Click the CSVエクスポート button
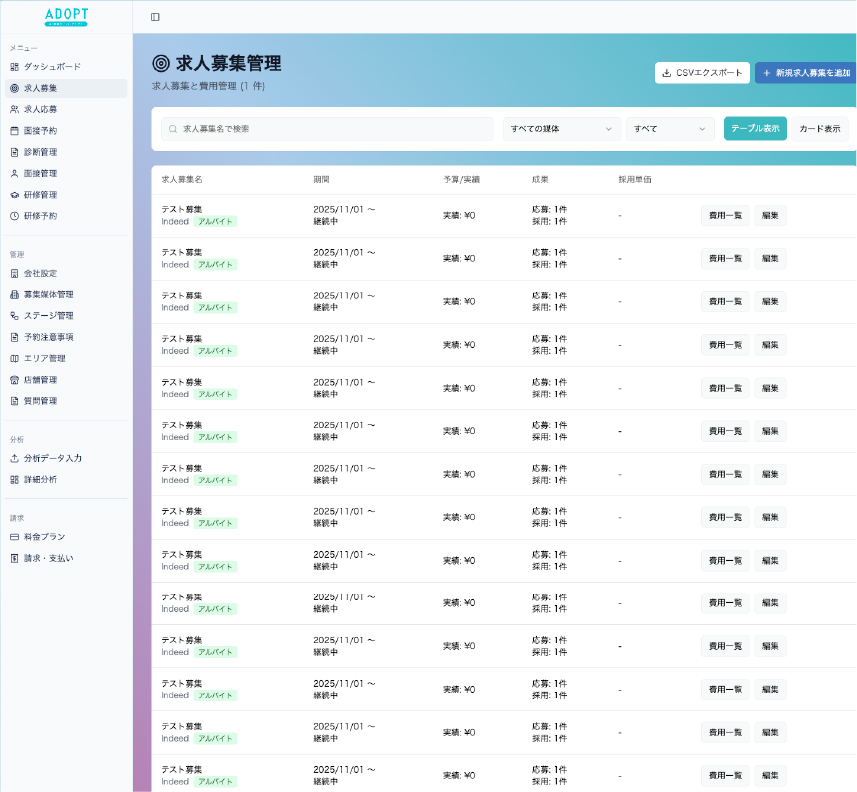 tap(702, 73)
